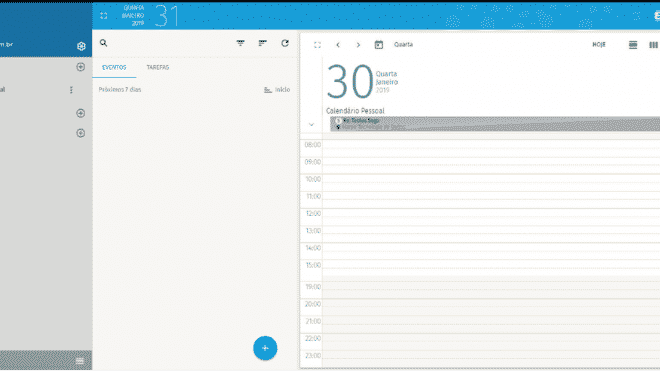Switch to the EVENTOS tab
Viewport: 660px width, 371px height.
[114, 67]
